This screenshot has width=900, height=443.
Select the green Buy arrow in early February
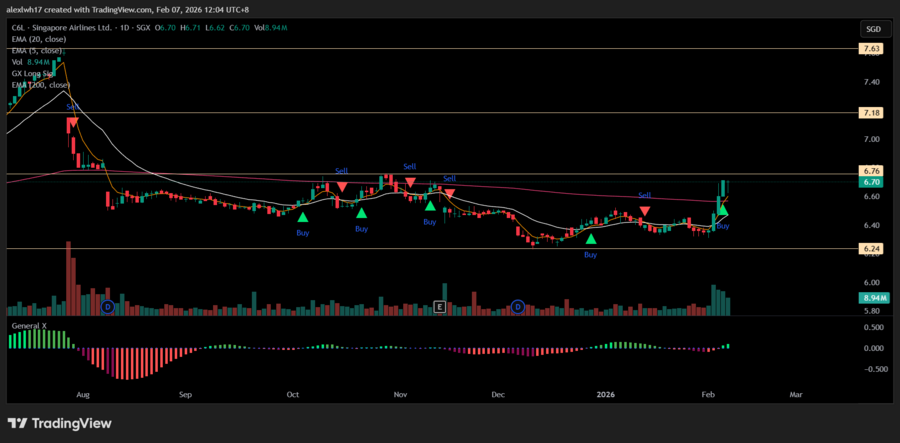722,210
